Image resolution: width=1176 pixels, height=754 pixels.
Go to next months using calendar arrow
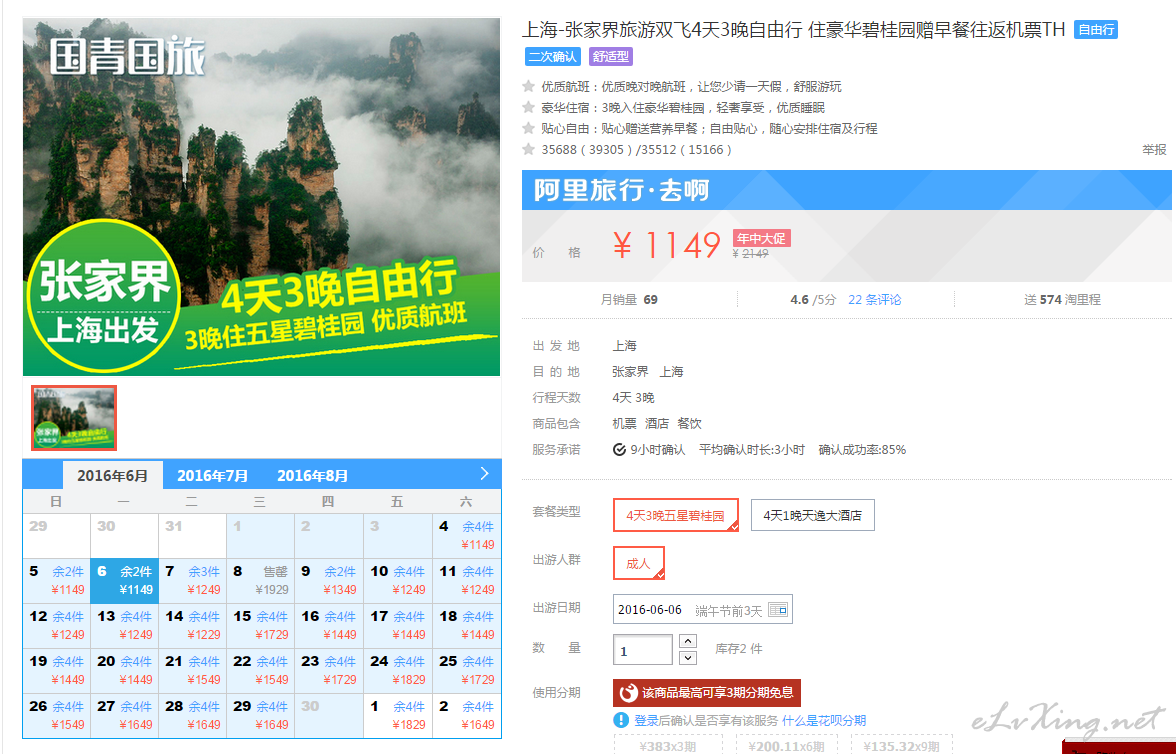point(484,473)
